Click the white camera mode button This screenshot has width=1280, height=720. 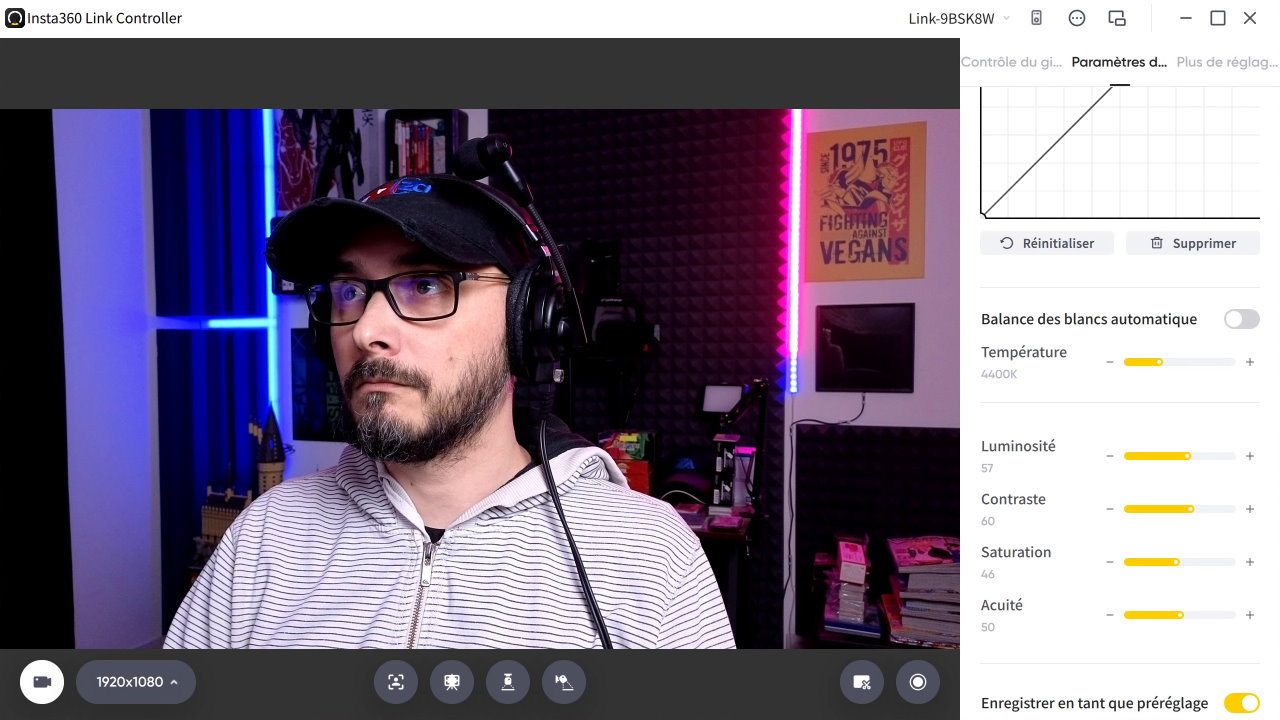tap(42, 682)
